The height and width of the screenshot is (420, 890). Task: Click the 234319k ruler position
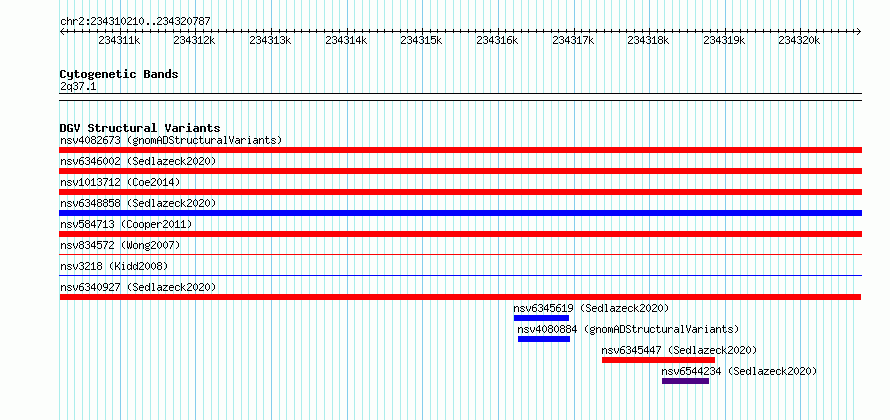[x=724, y=40]
